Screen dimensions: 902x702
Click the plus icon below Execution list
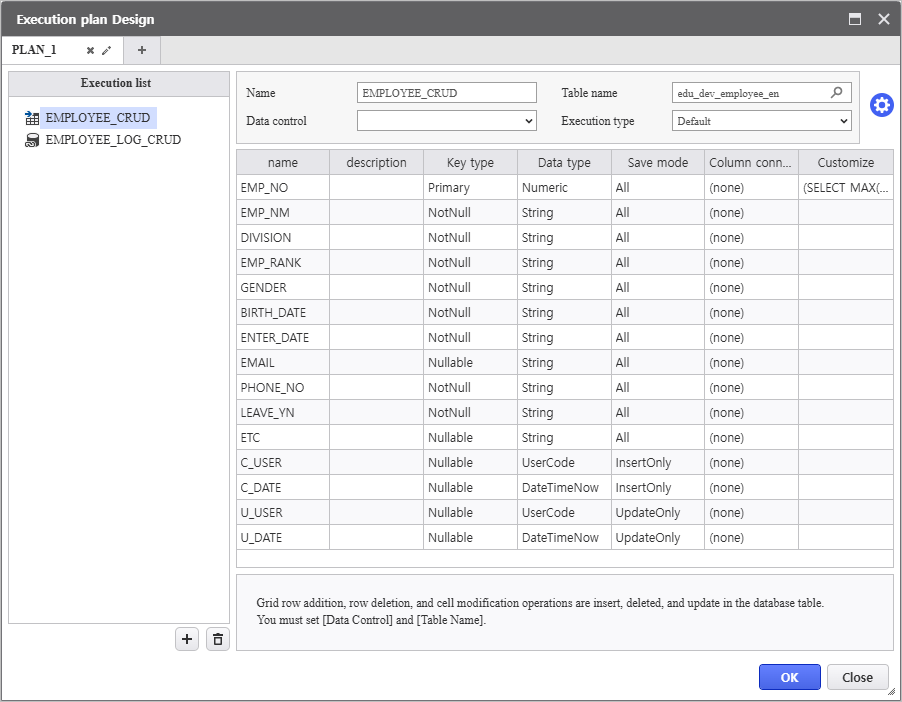click(187, 639)
